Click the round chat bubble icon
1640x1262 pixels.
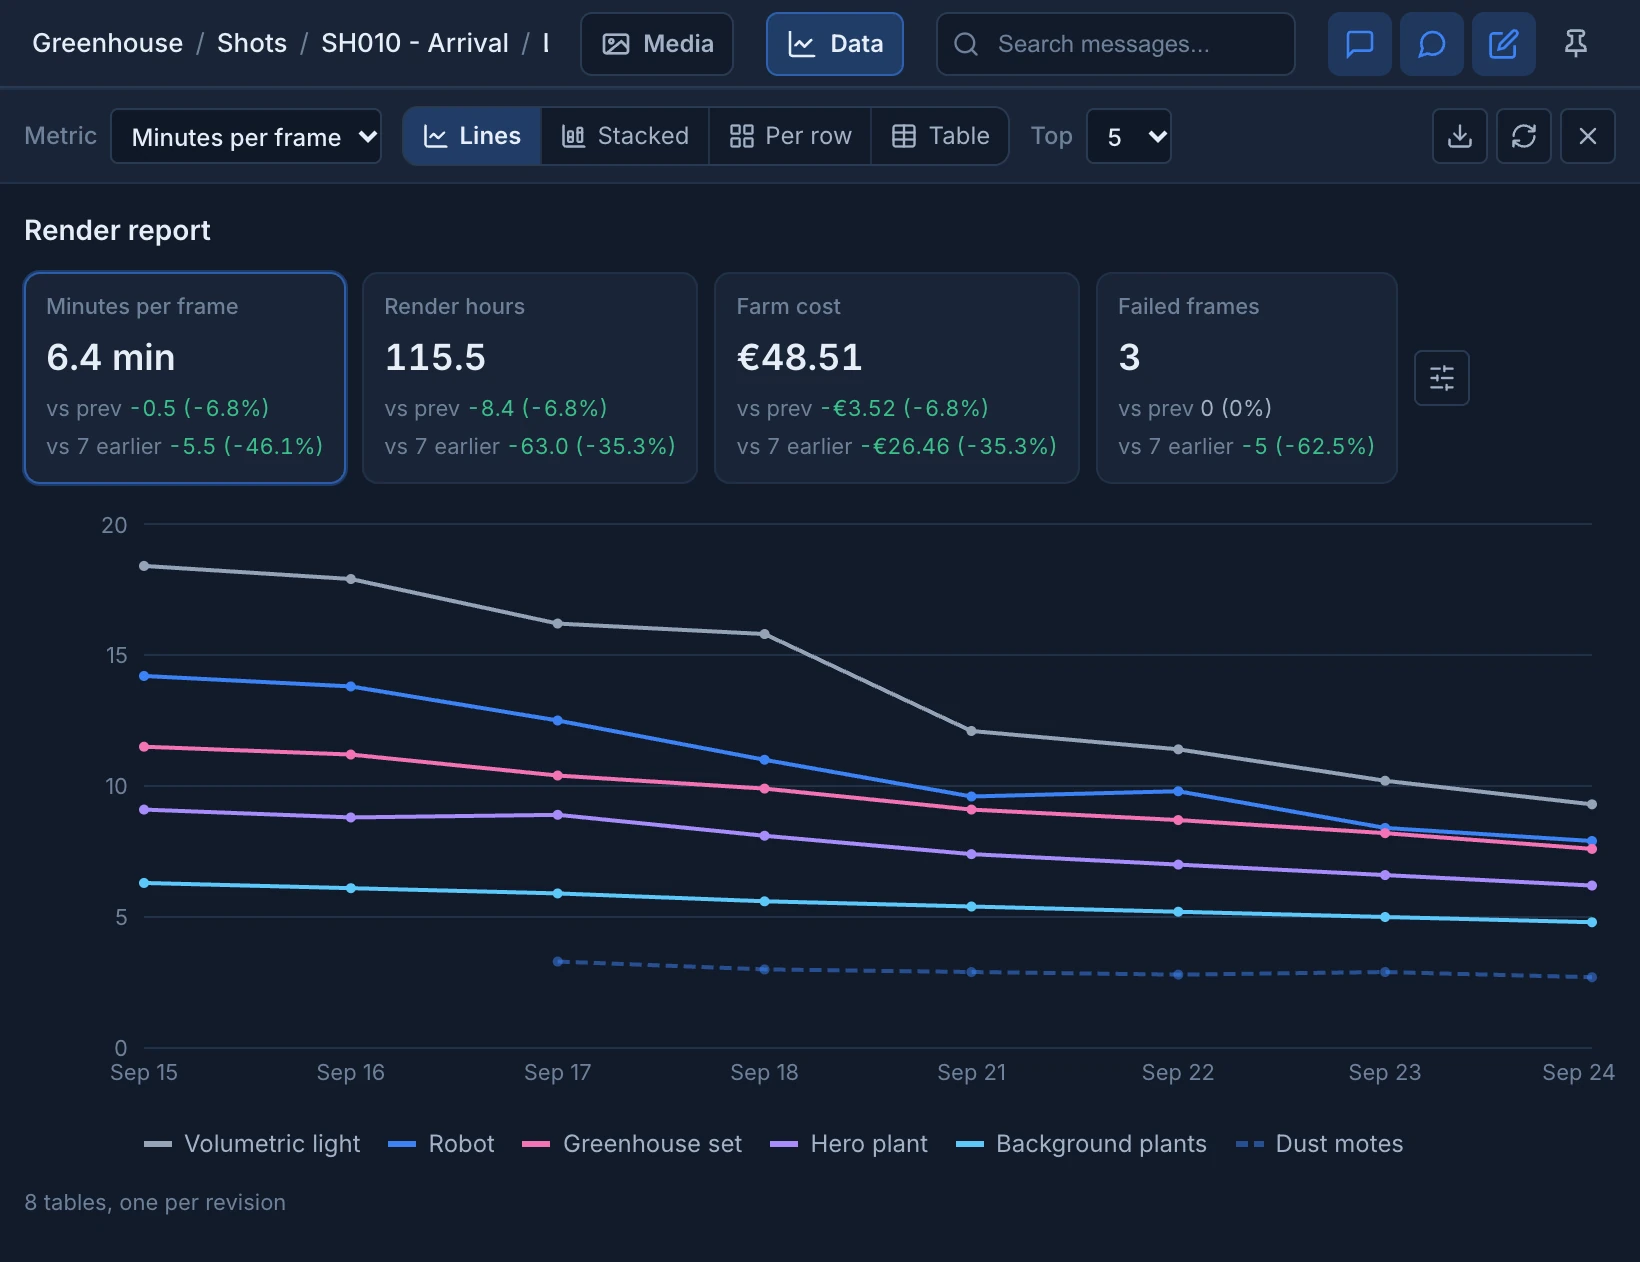tap(1431, 44)
